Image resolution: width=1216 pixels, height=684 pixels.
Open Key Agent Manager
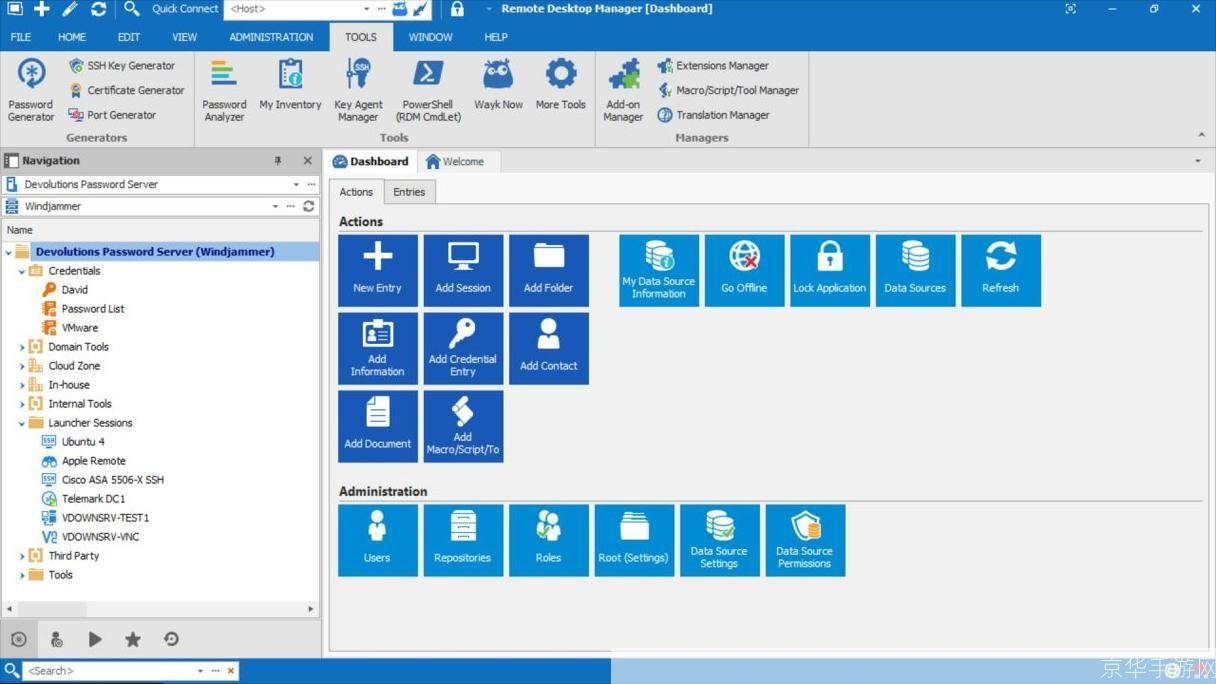point(358,90)
